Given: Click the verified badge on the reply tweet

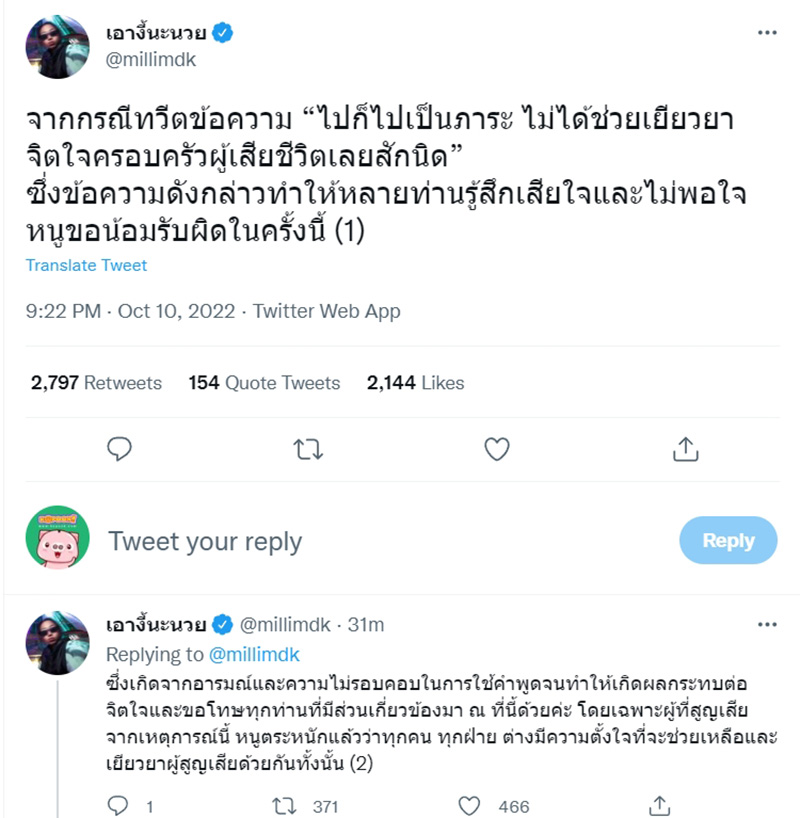Looking at the screenshot, I should click(x=221, y=622).
